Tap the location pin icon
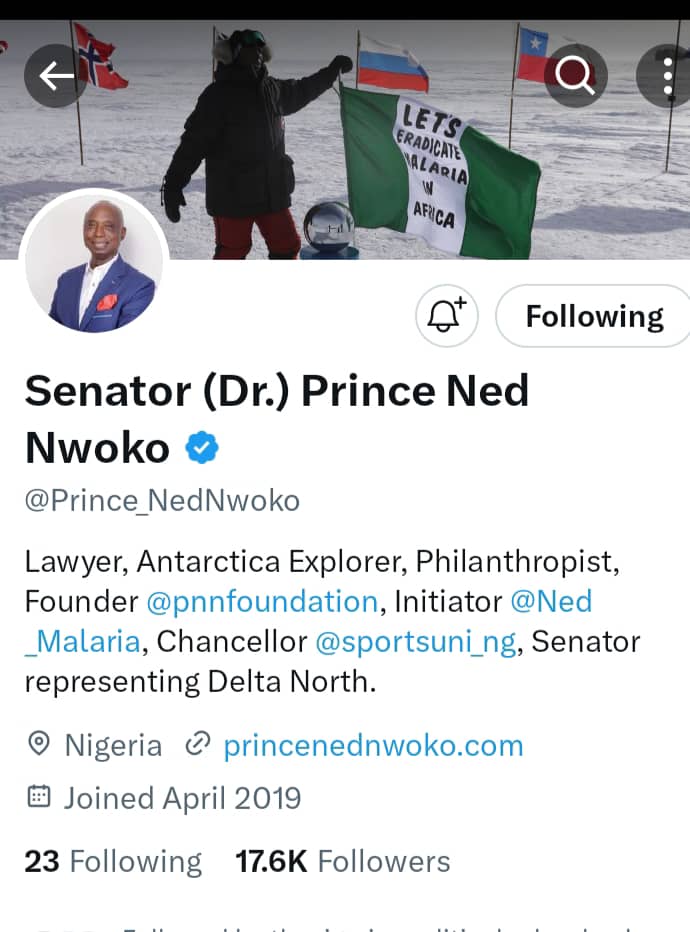Screen dimensions: 690x932 [x=40, y=745]
